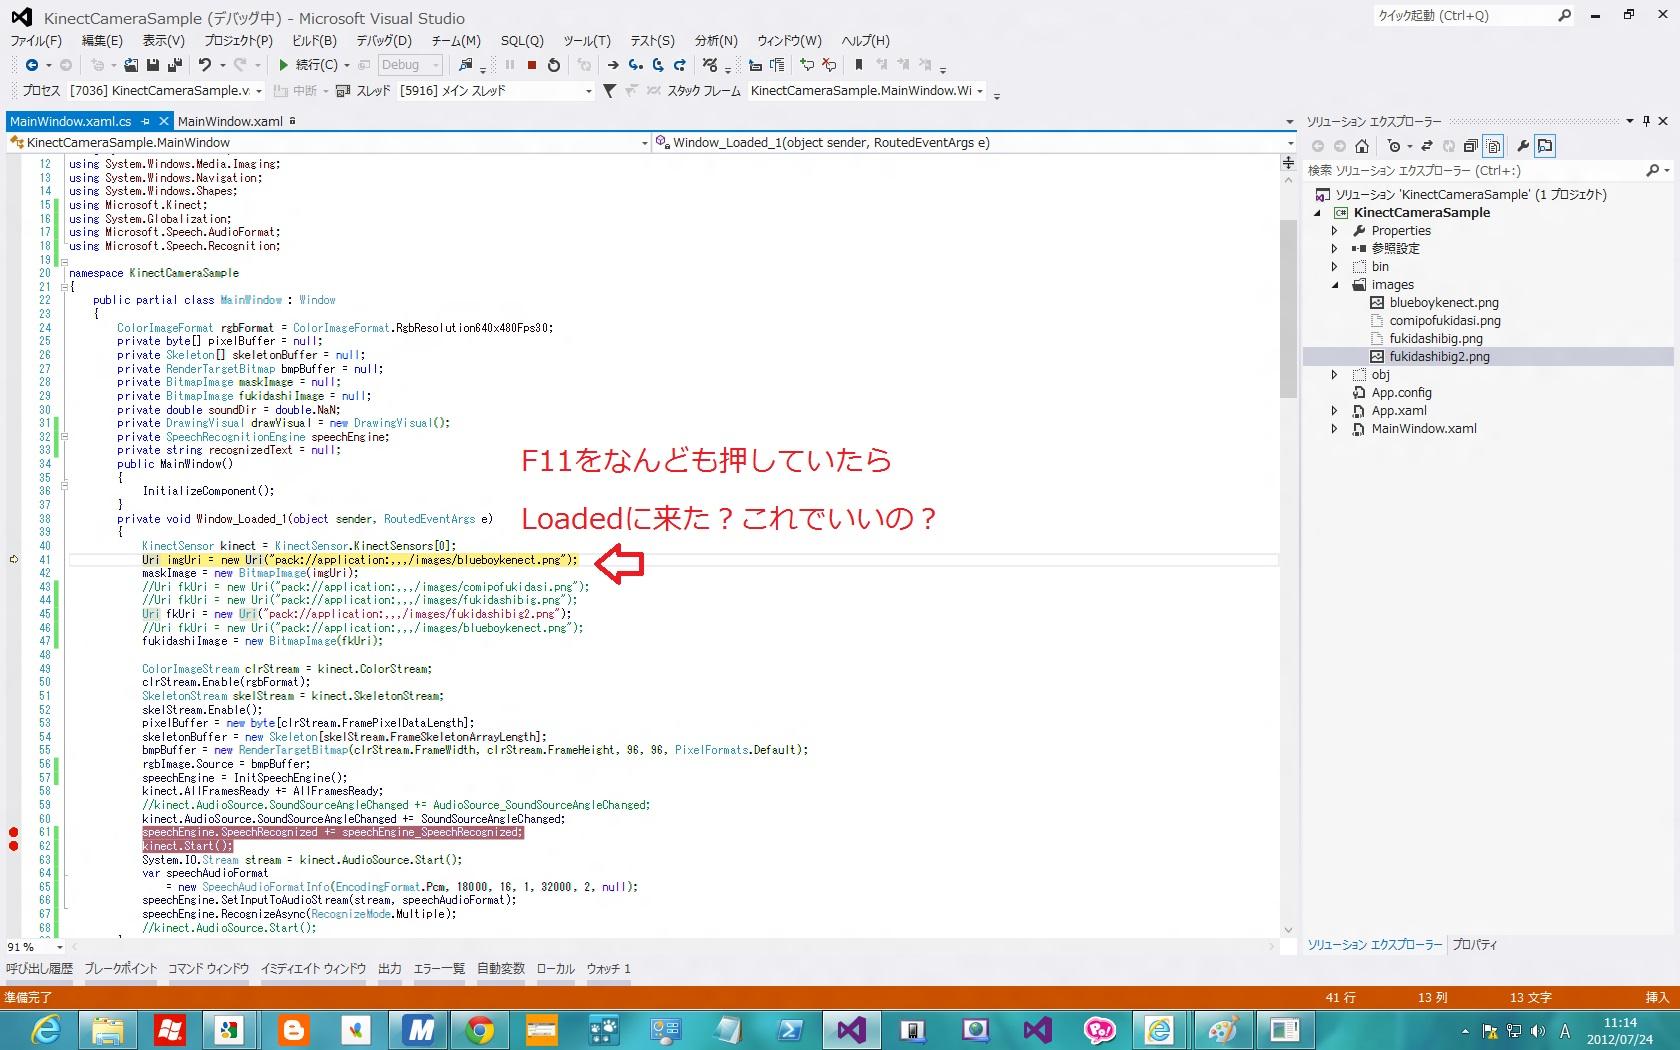Viewport: 1680px width, 1050px height.
Task: Click the 続行(C) continue button
Action: pos(308,65)
